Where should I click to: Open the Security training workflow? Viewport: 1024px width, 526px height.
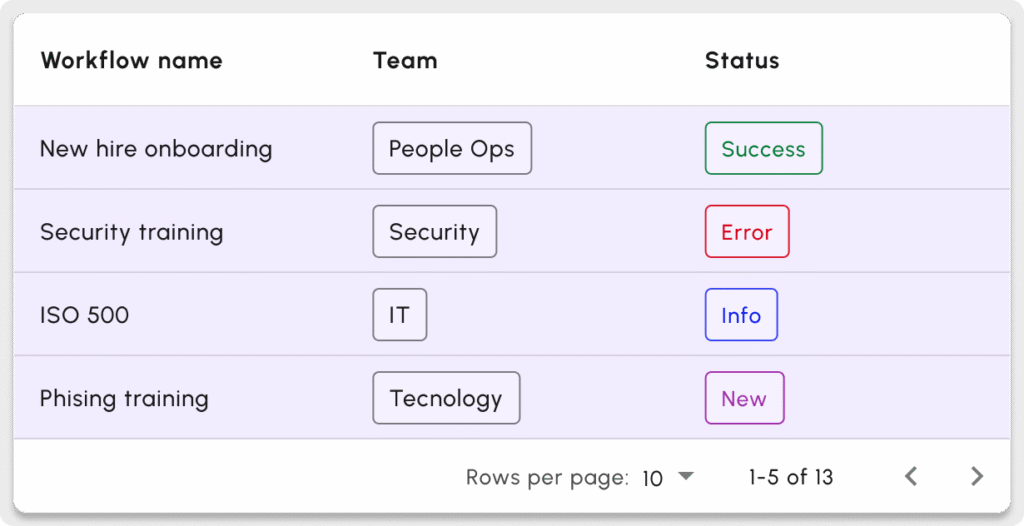point(131,232)
